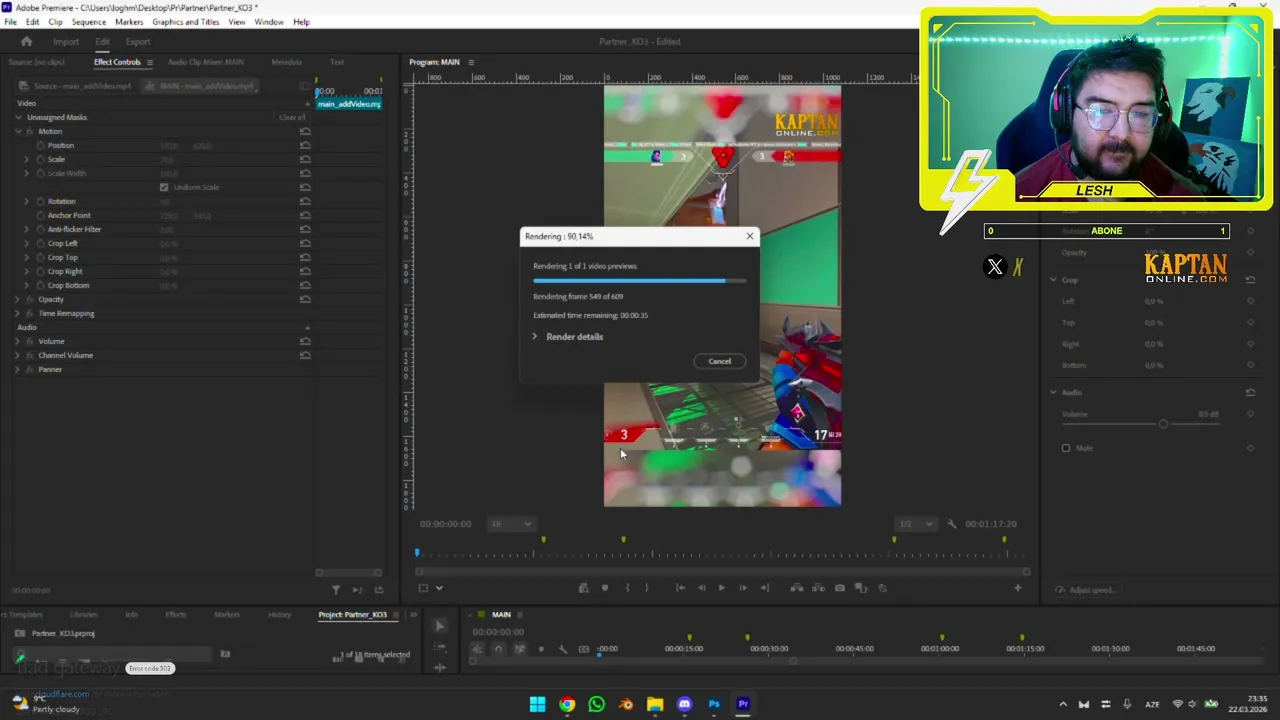The height and width of the screenshot is (720, 1280).
Task: Expand the Opacity effect group
Action: (18, 300)
